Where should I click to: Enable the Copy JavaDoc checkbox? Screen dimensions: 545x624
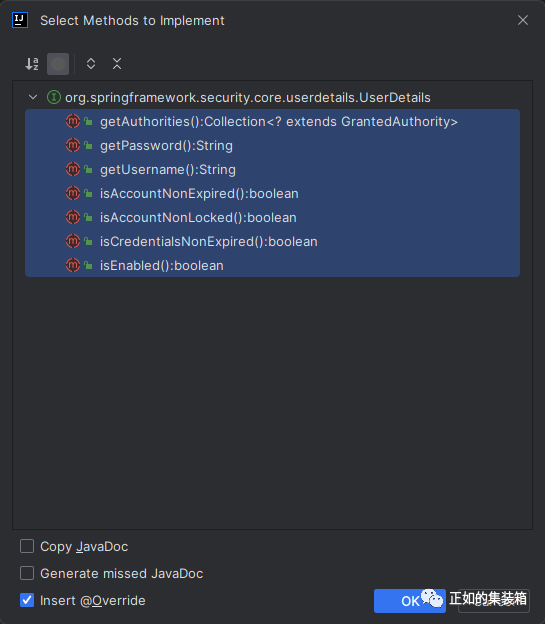coord(27,546)
